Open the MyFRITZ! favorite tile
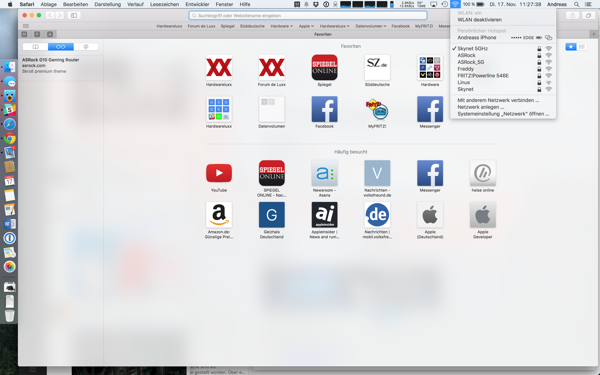Image resolution: width=600 pixels, height=375 pixels. (x=377, y=109)
